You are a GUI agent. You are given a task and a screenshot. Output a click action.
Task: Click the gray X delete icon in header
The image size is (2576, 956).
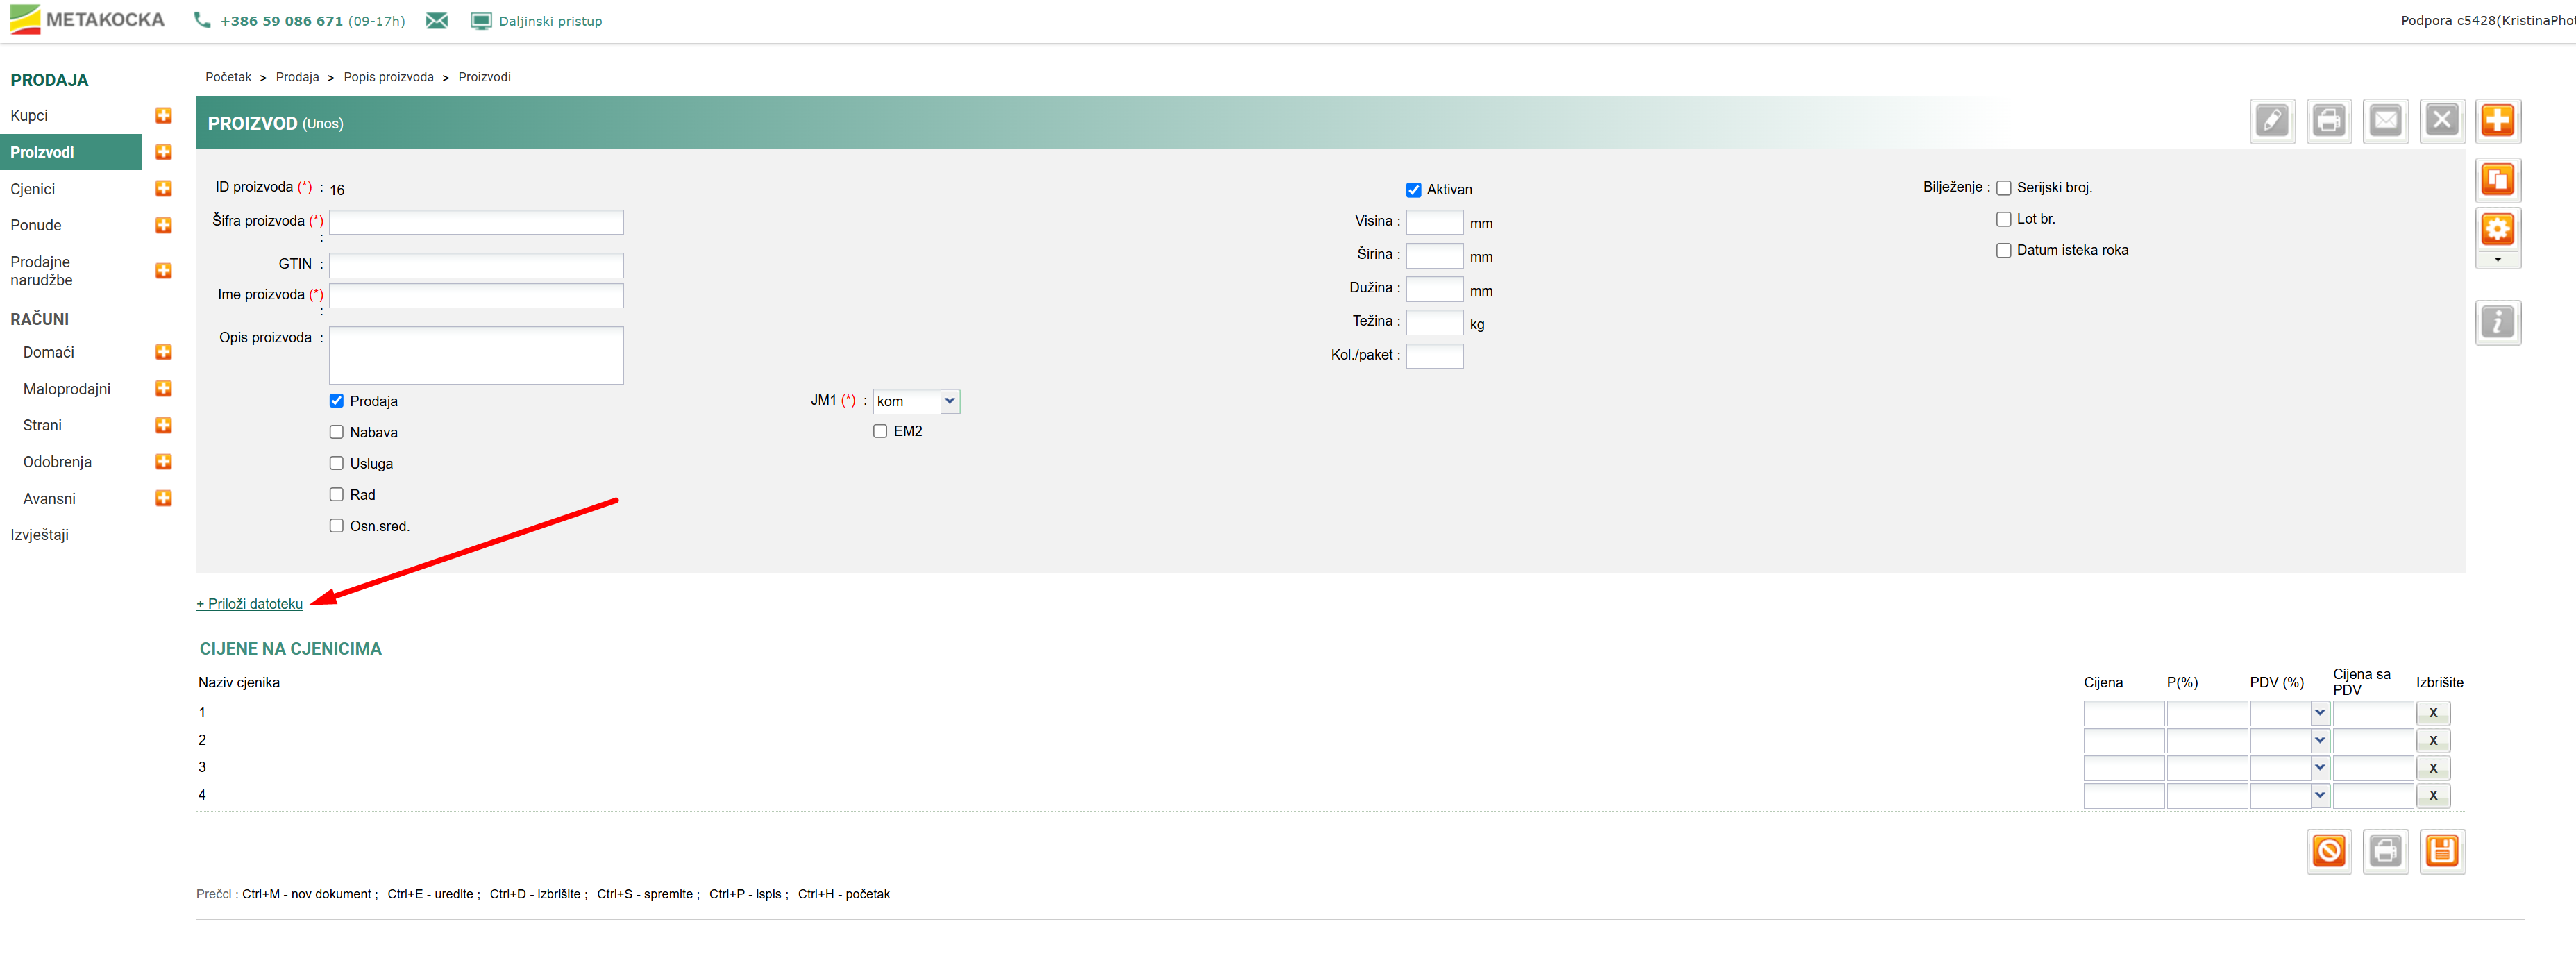2441,121
